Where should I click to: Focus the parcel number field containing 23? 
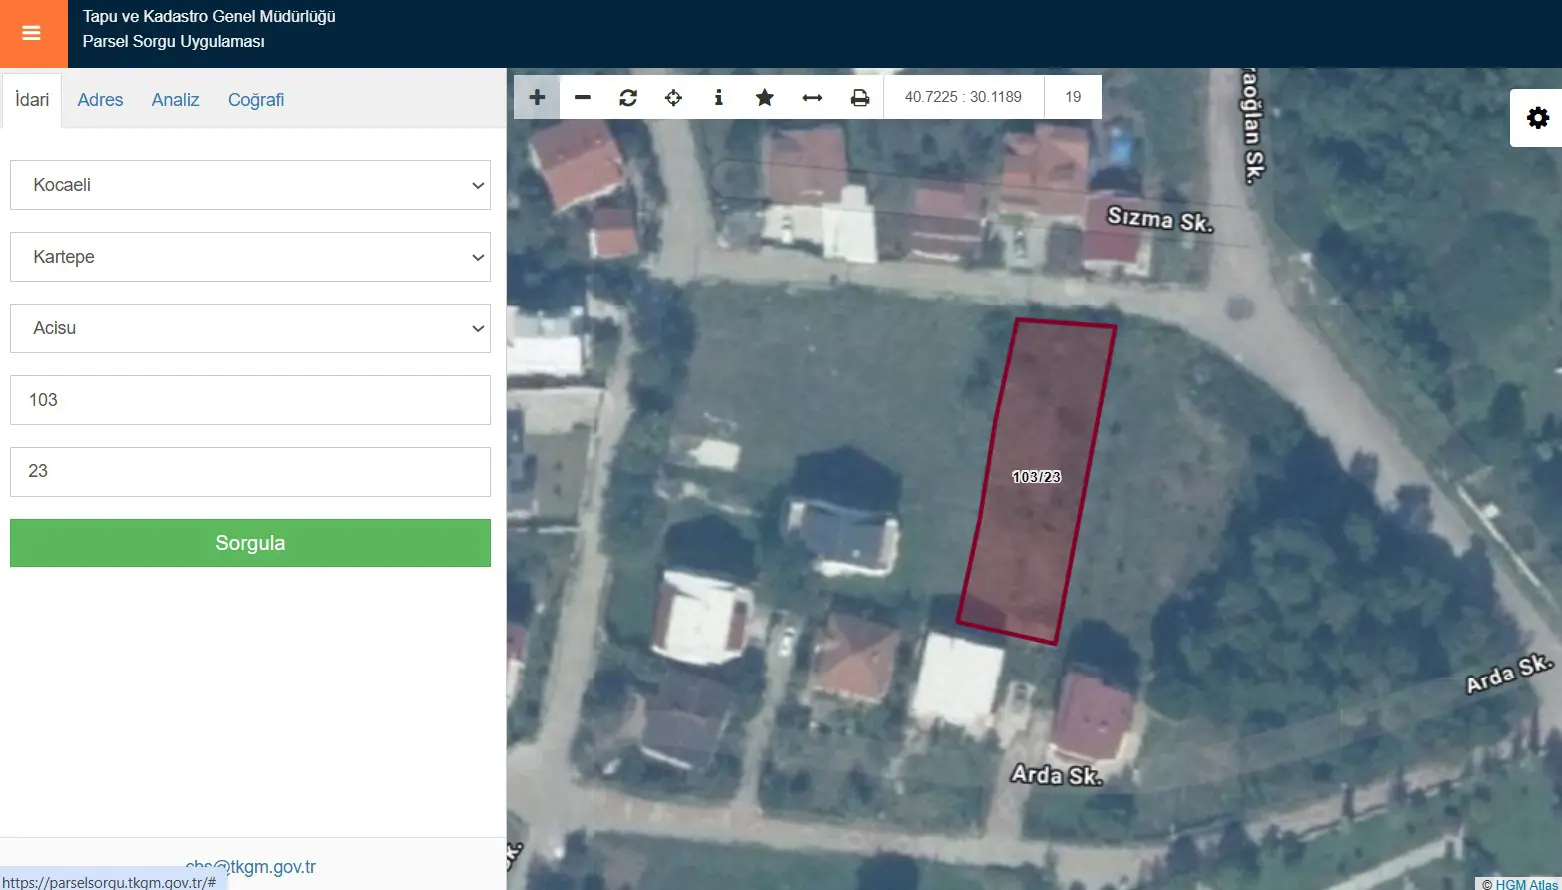click(250, 472)
